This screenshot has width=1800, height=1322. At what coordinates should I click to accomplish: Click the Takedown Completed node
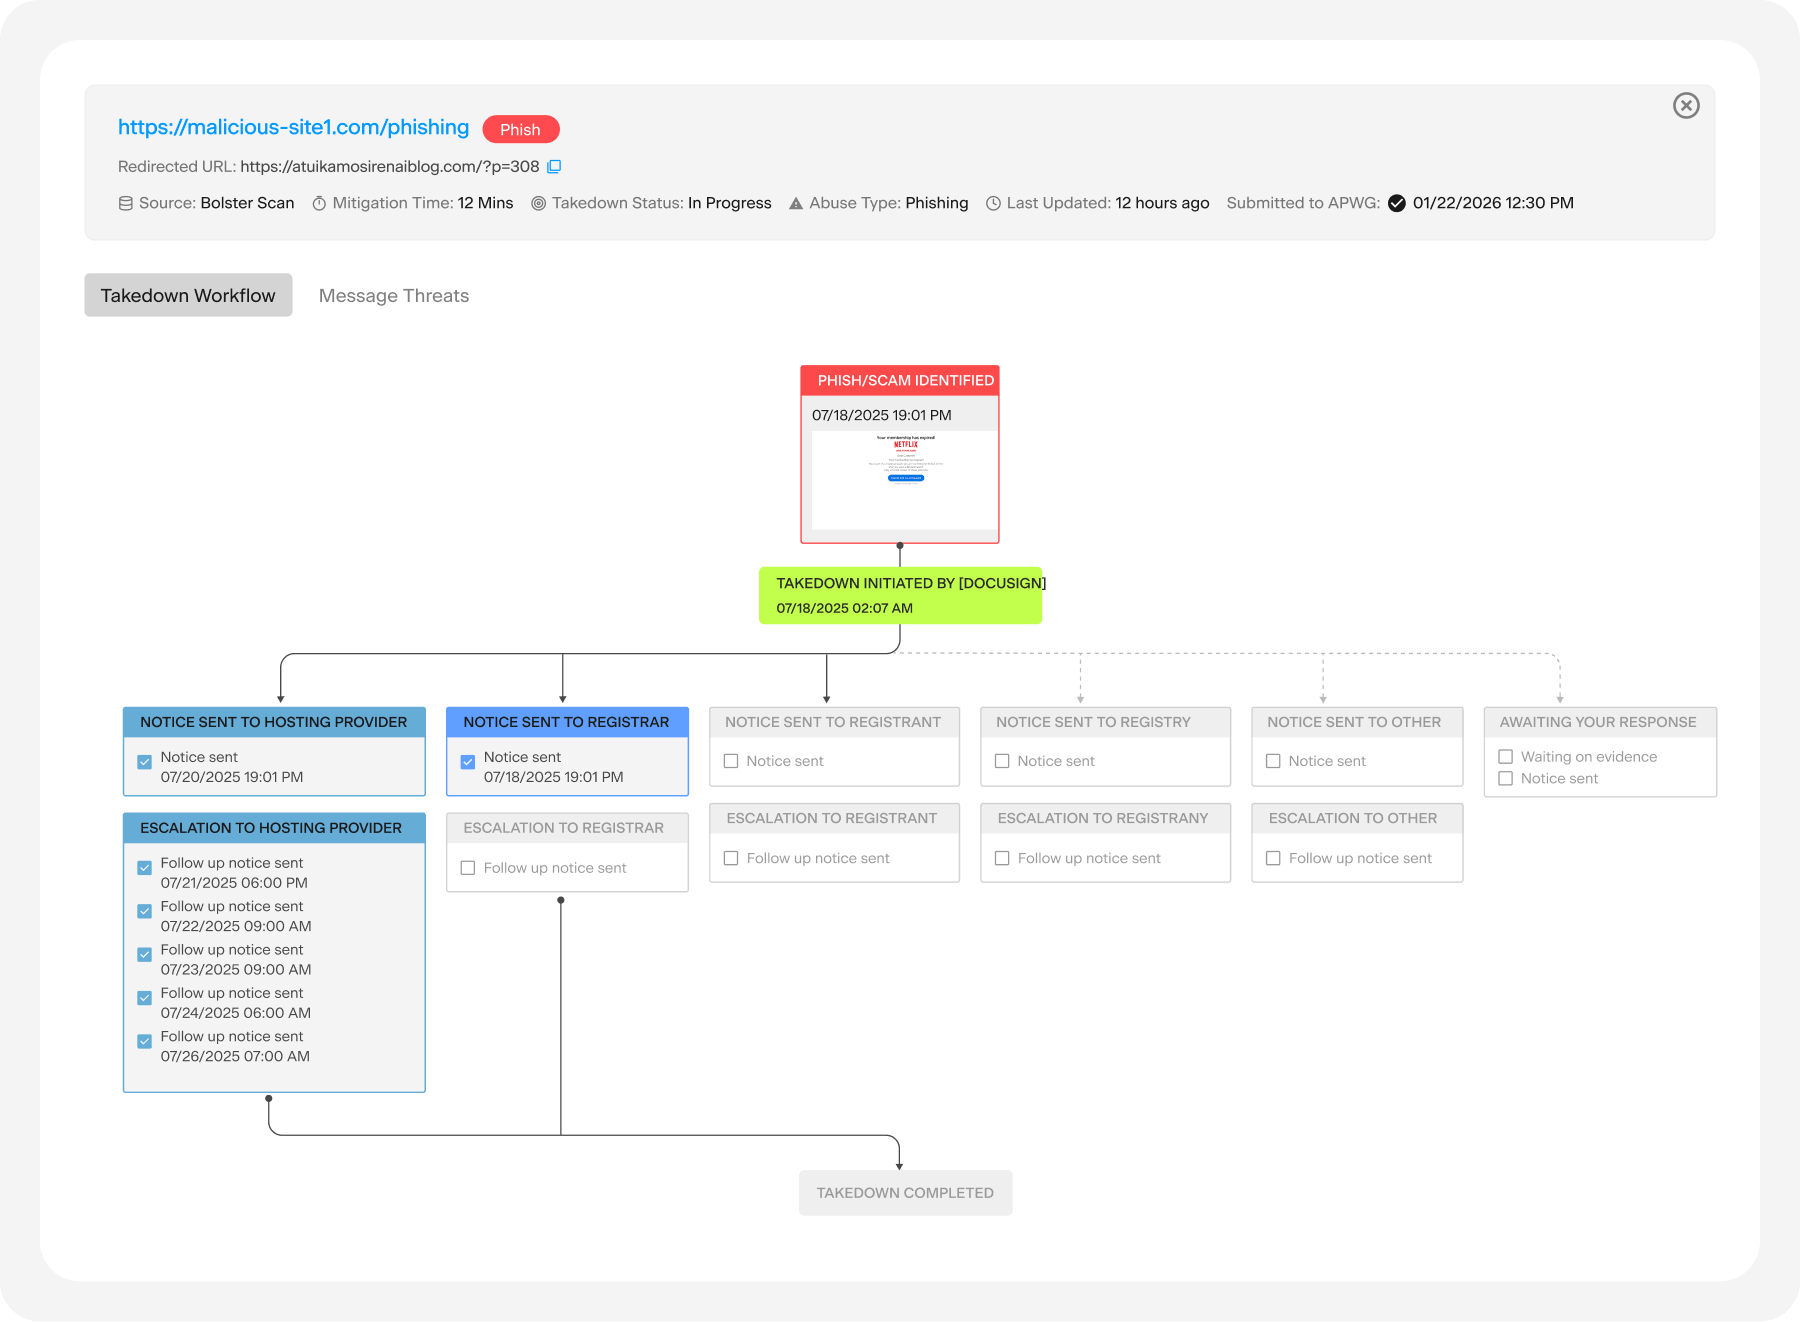coord(905,1193)
